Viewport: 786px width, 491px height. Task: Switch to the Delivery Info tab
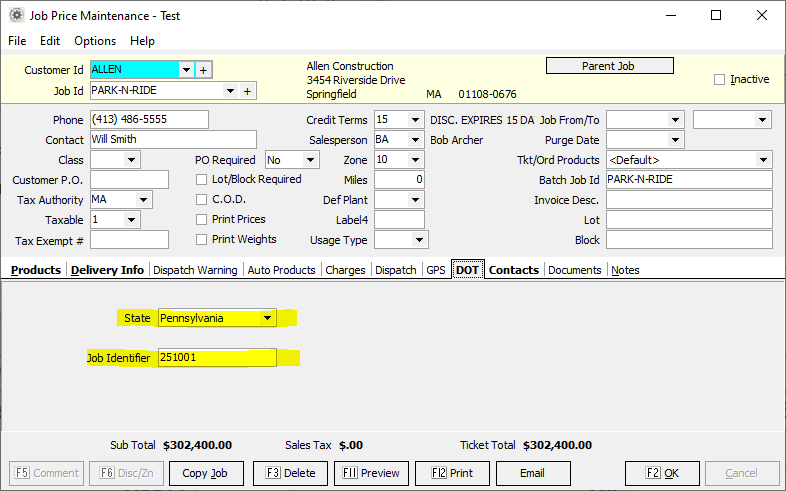tap(107, 270)
